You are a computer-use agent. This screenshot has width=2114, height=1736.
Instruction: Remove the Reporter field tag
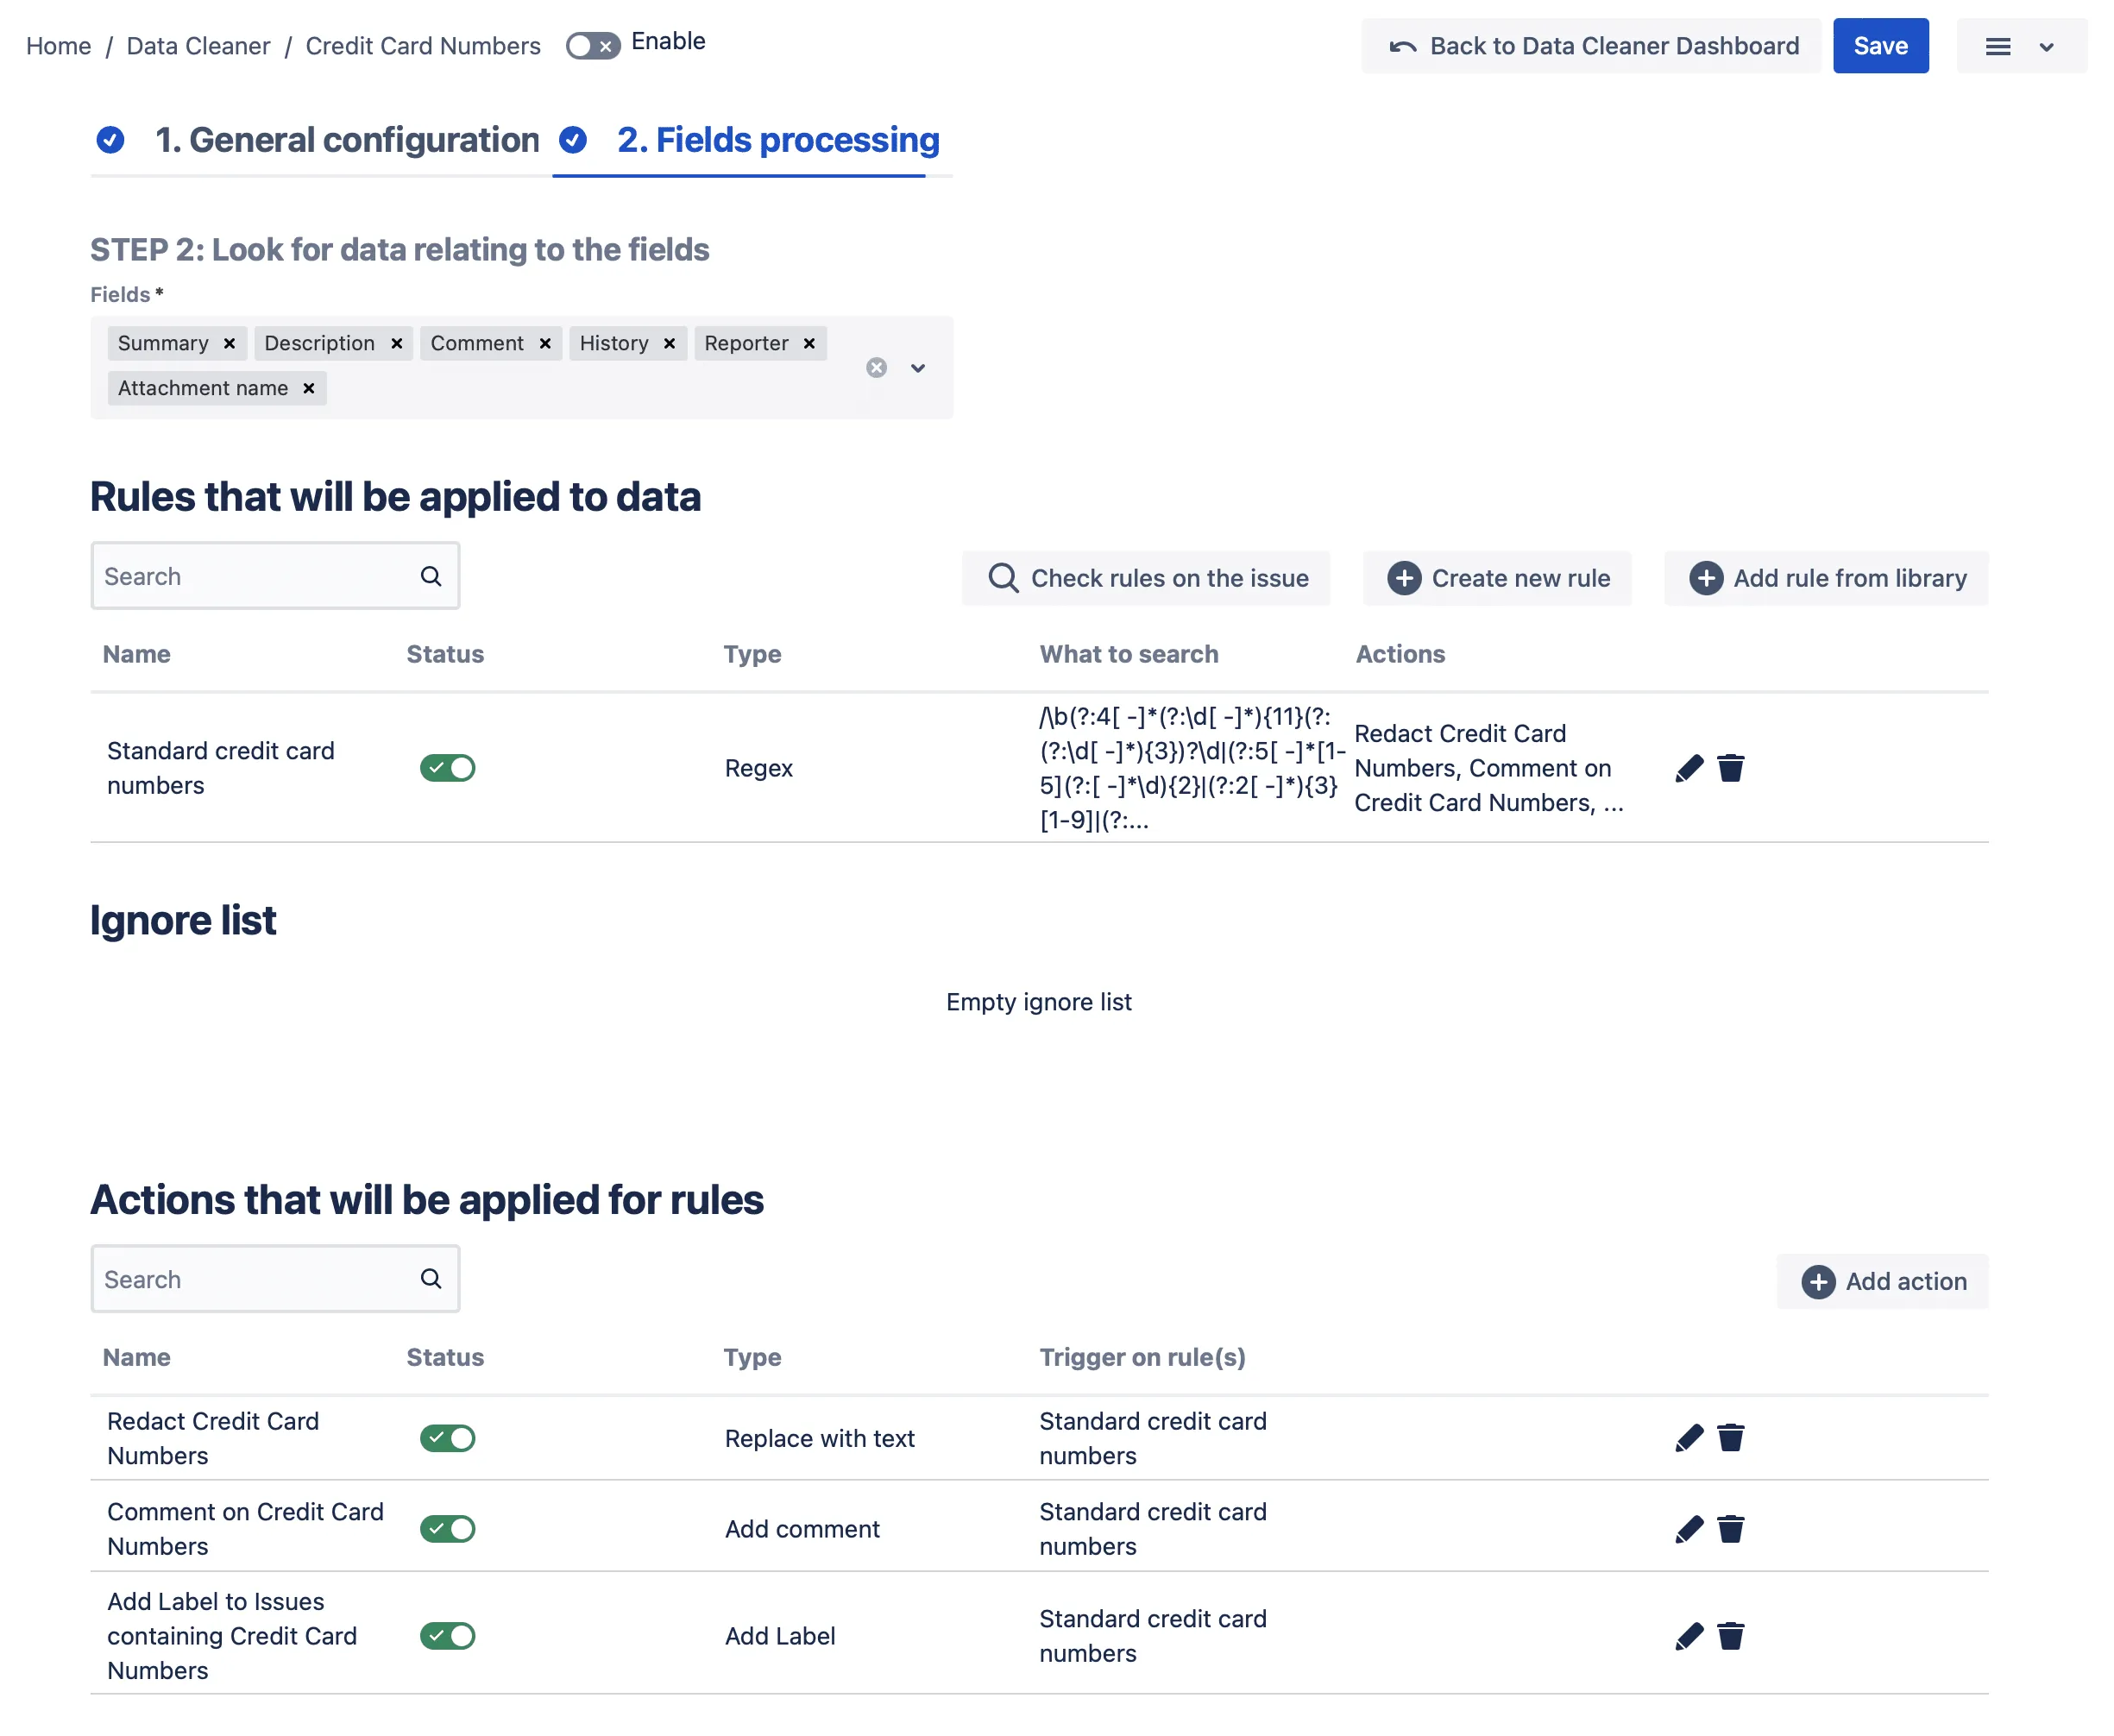pyautogui.click(x=809, y=343)
